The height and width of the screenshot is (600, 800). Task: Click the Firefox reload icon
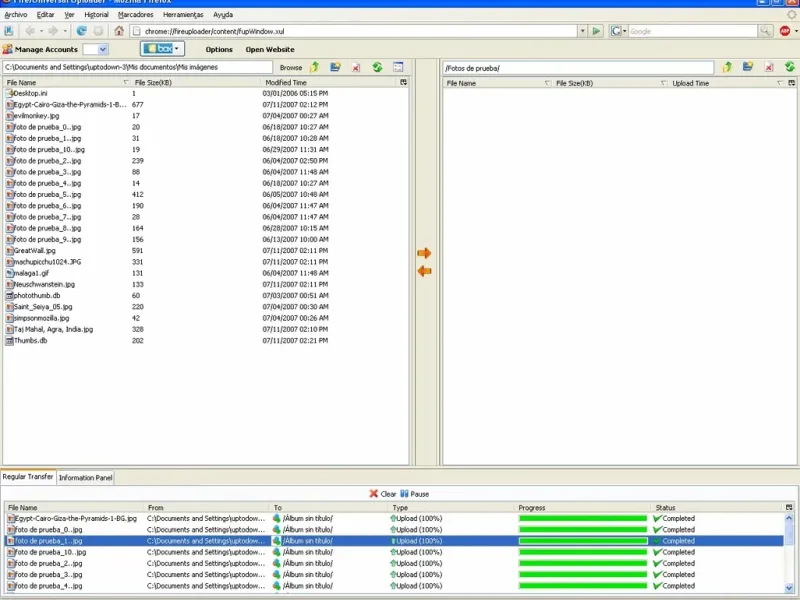81,31
